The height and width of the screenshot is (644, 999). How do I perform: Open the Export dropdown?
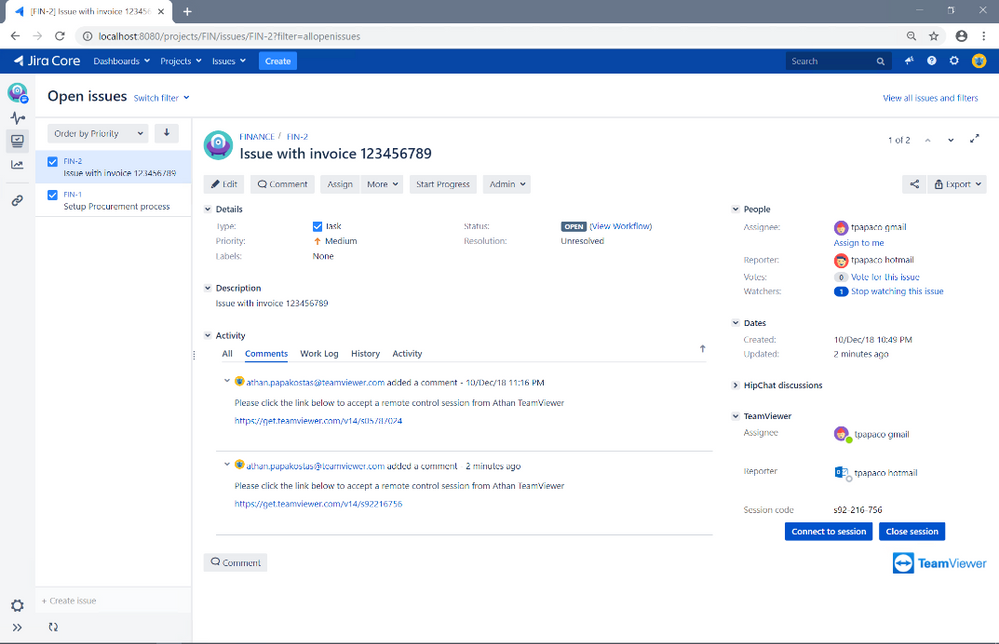tap(957, 184)
